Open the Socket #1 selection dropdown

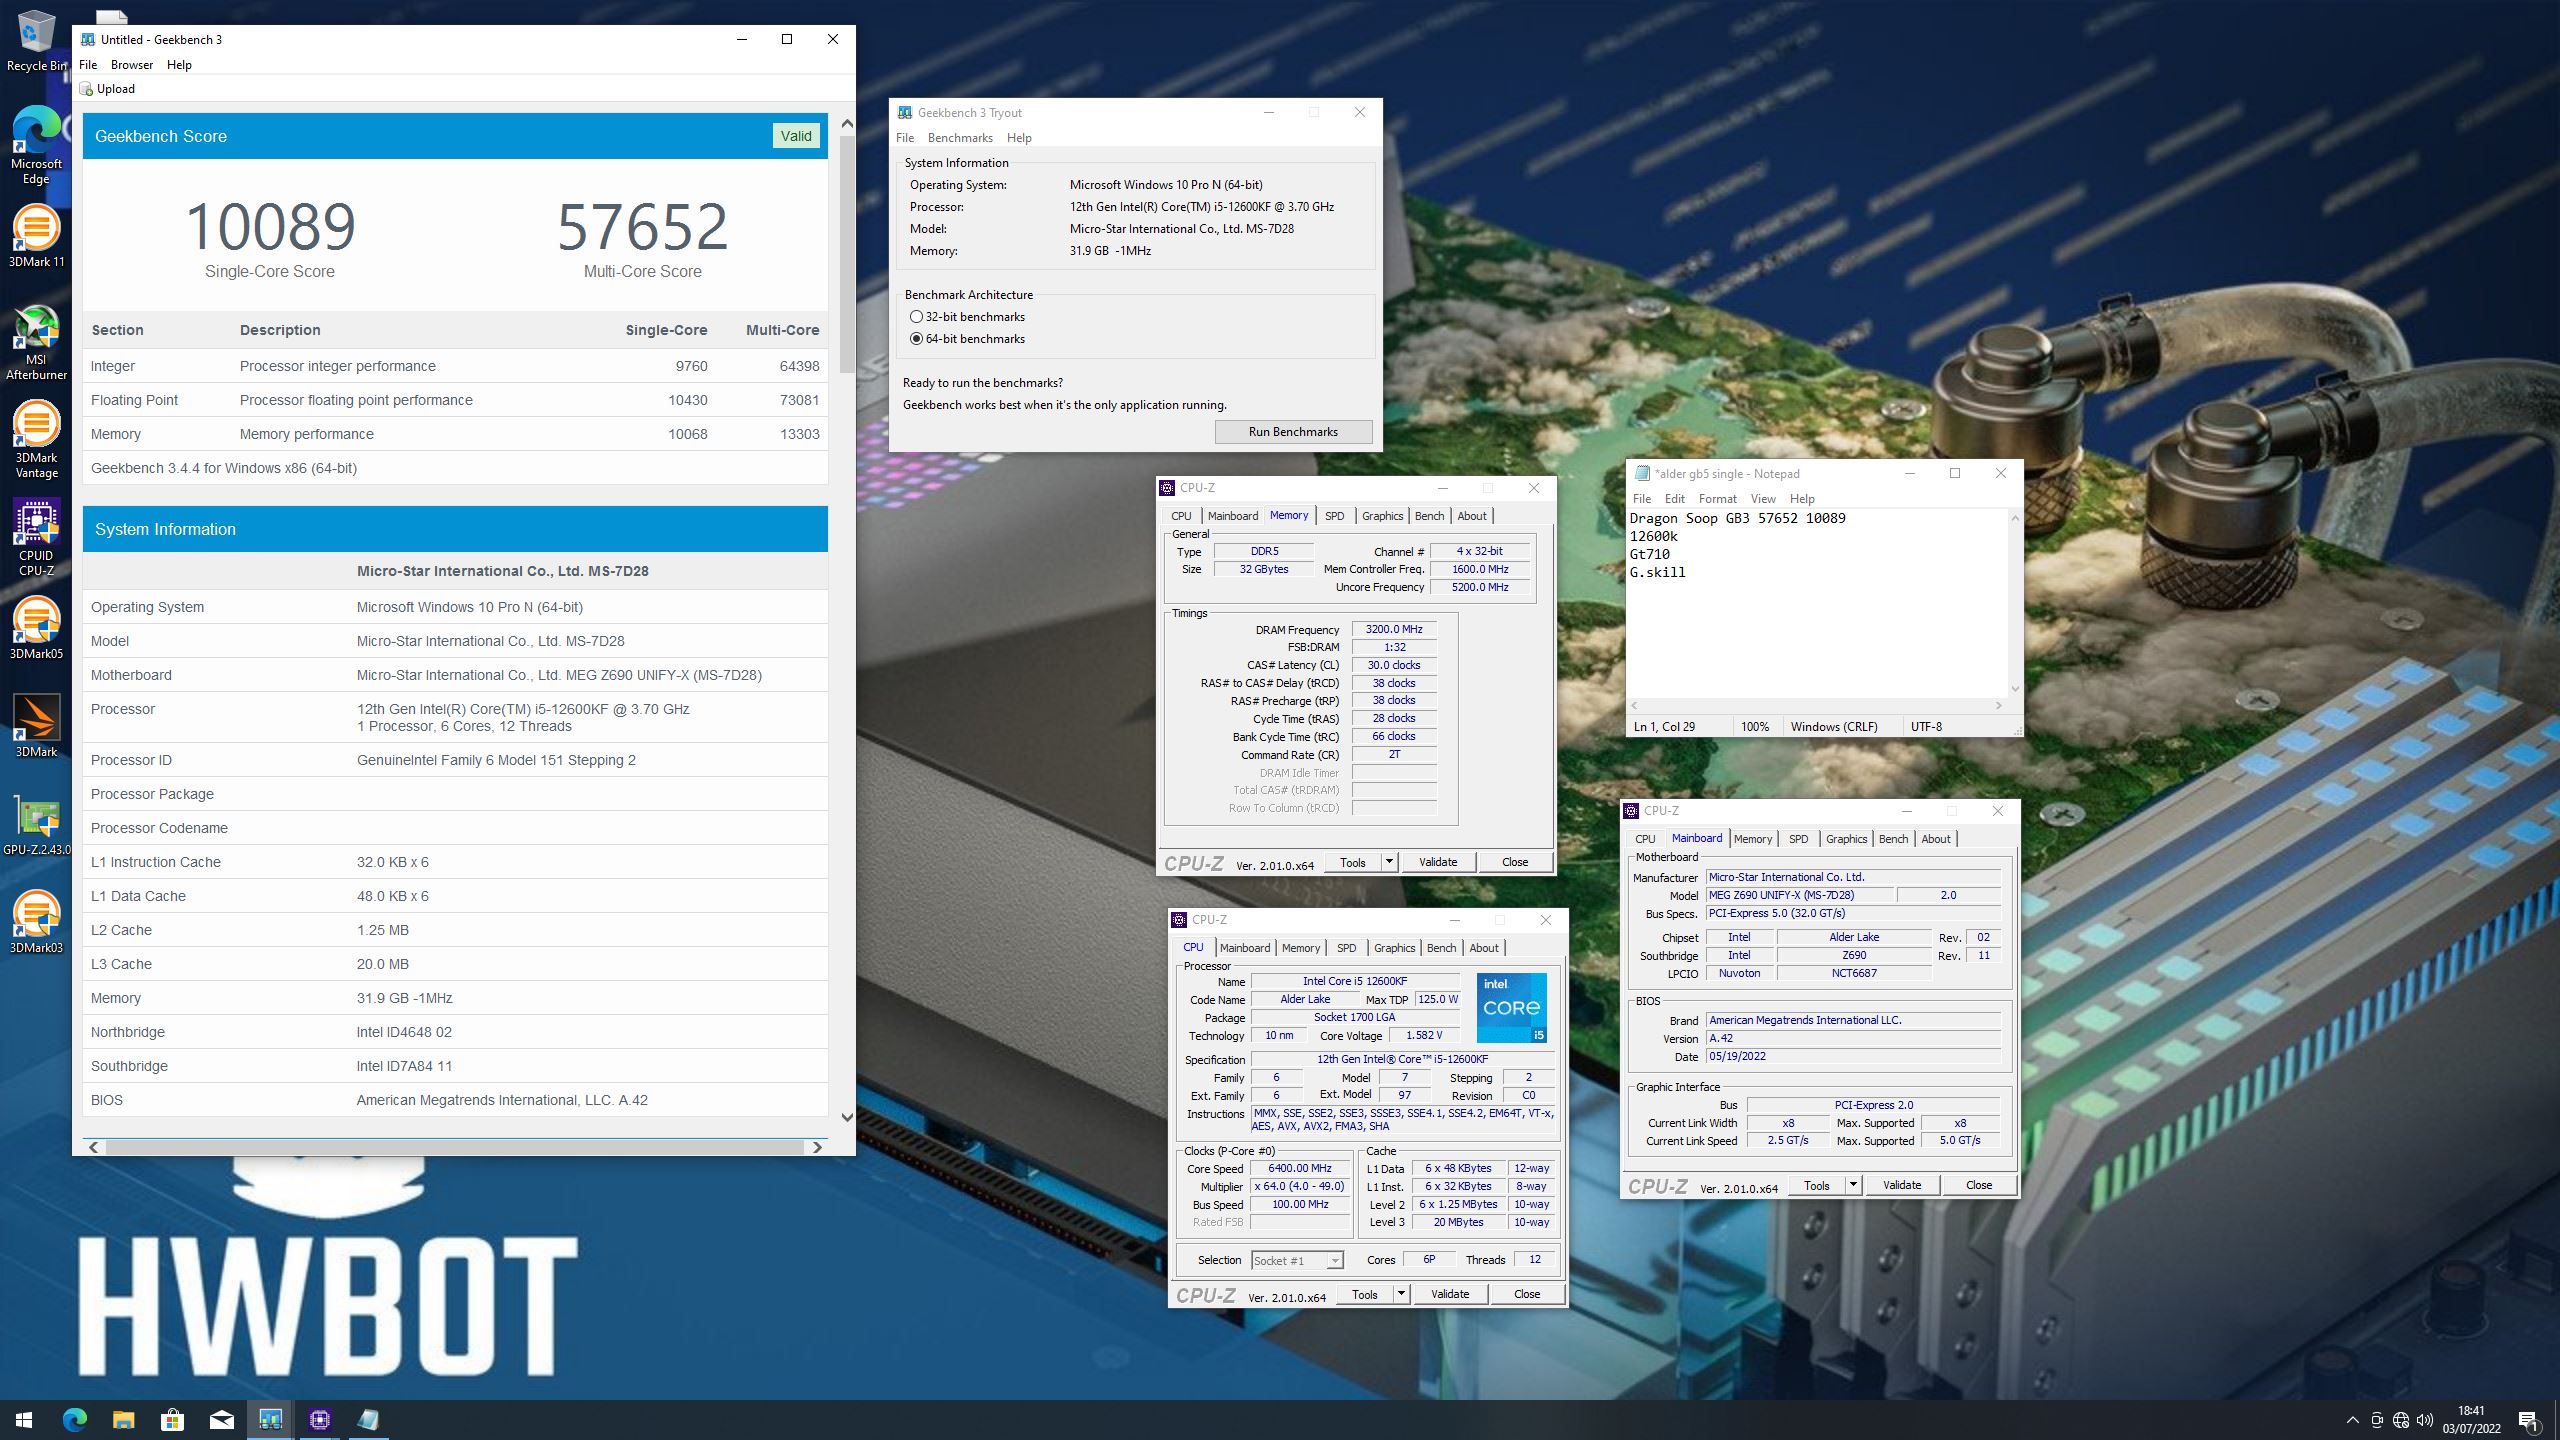(x=1297, y=1261)
